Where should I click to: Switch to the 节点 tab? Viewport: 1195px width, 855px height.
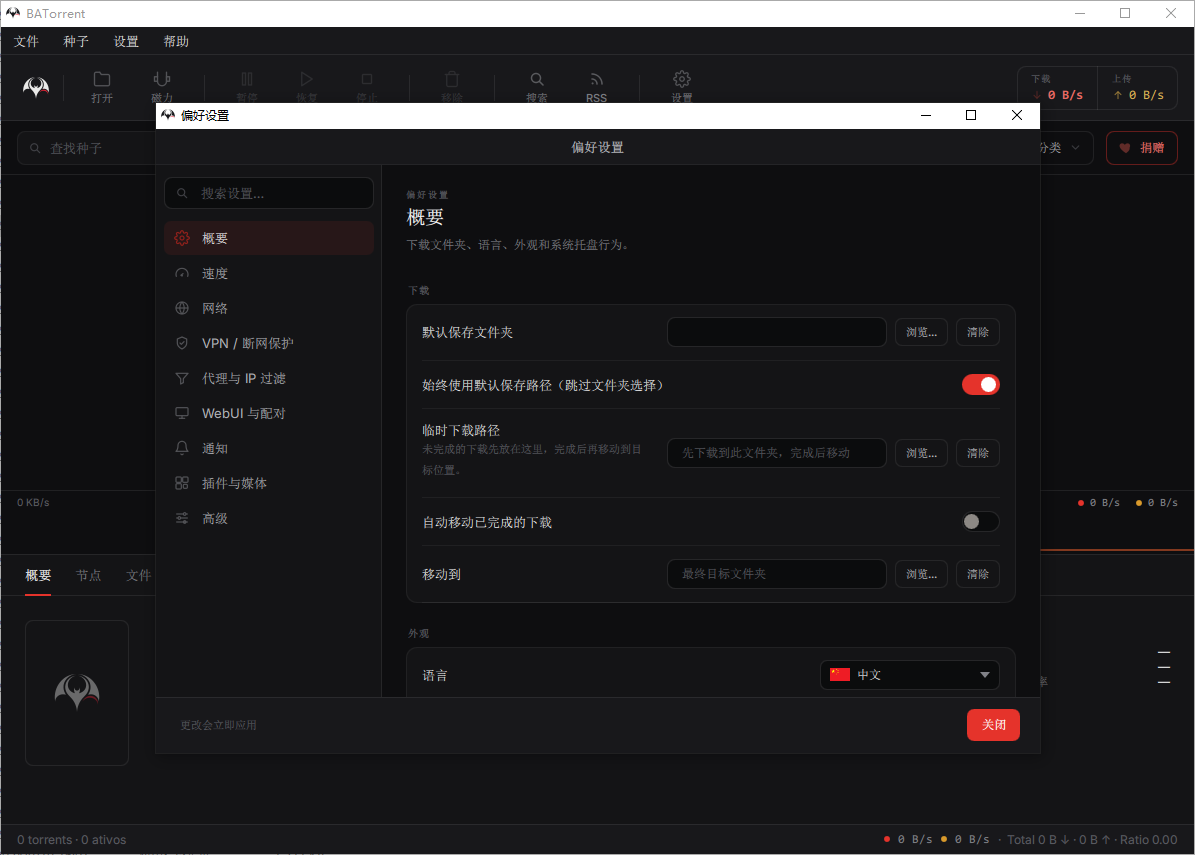pyautogui.click(x=88, y=575)
